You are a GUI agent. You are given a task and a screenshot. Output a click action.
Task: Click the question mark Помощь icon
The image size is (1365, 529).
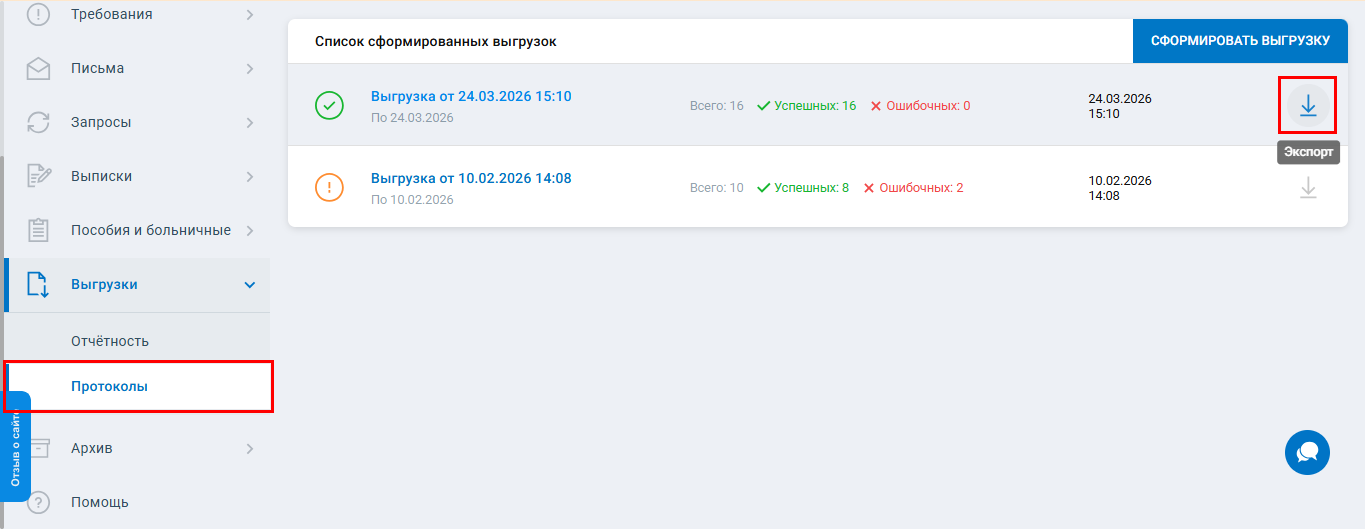pyautogui.click(x=38, y=502)
